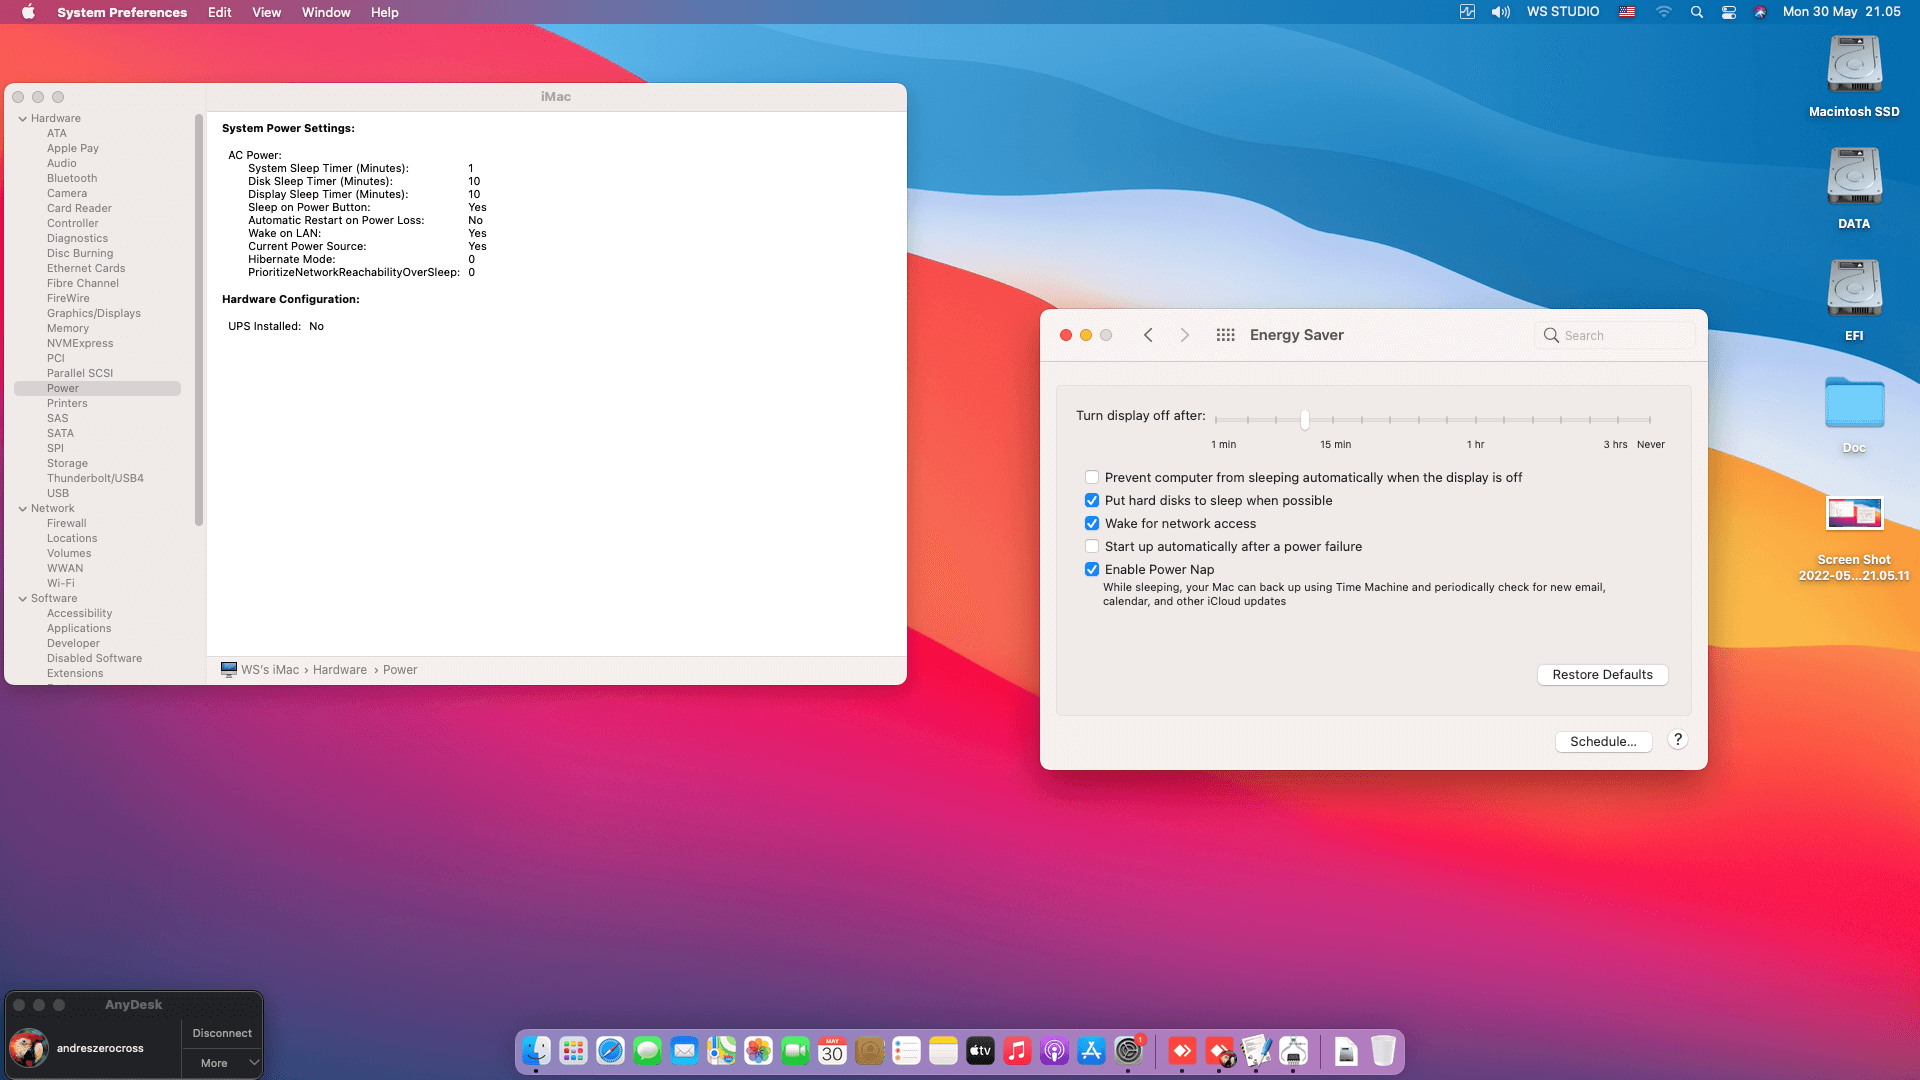The height and width of the screenshot is (1080, 1920).
Task: Open the Energy Saver help question mark
Action: pyautogui.click(x=1678, y=740)
